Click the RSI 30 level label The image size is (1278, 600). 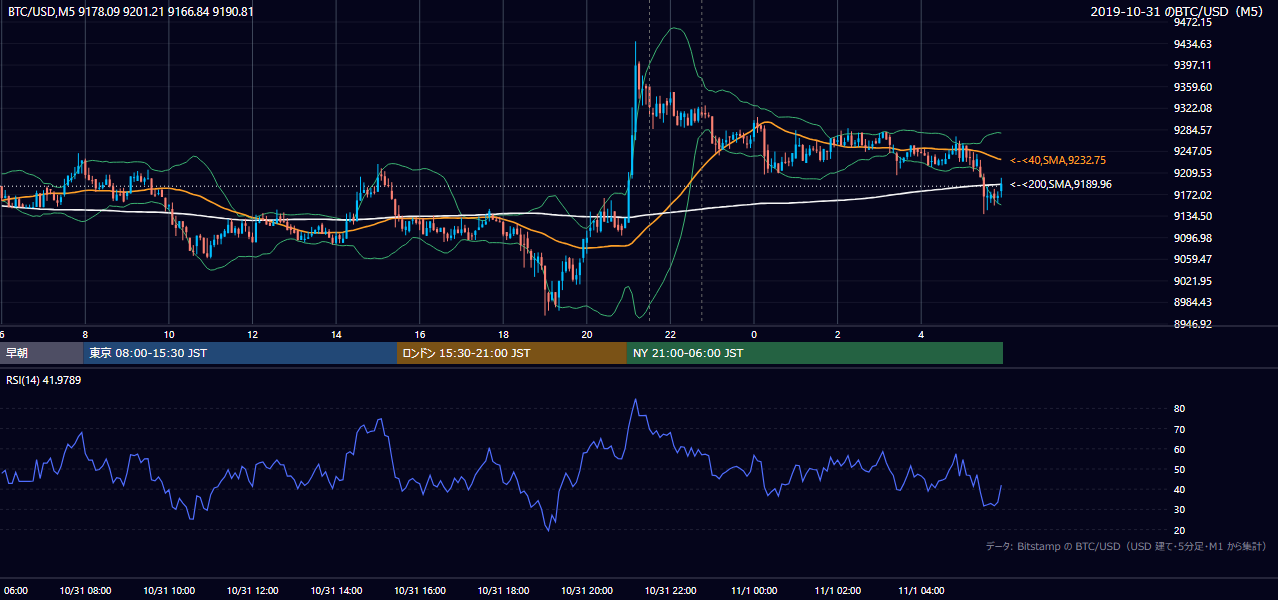[x=1180, y=510]
